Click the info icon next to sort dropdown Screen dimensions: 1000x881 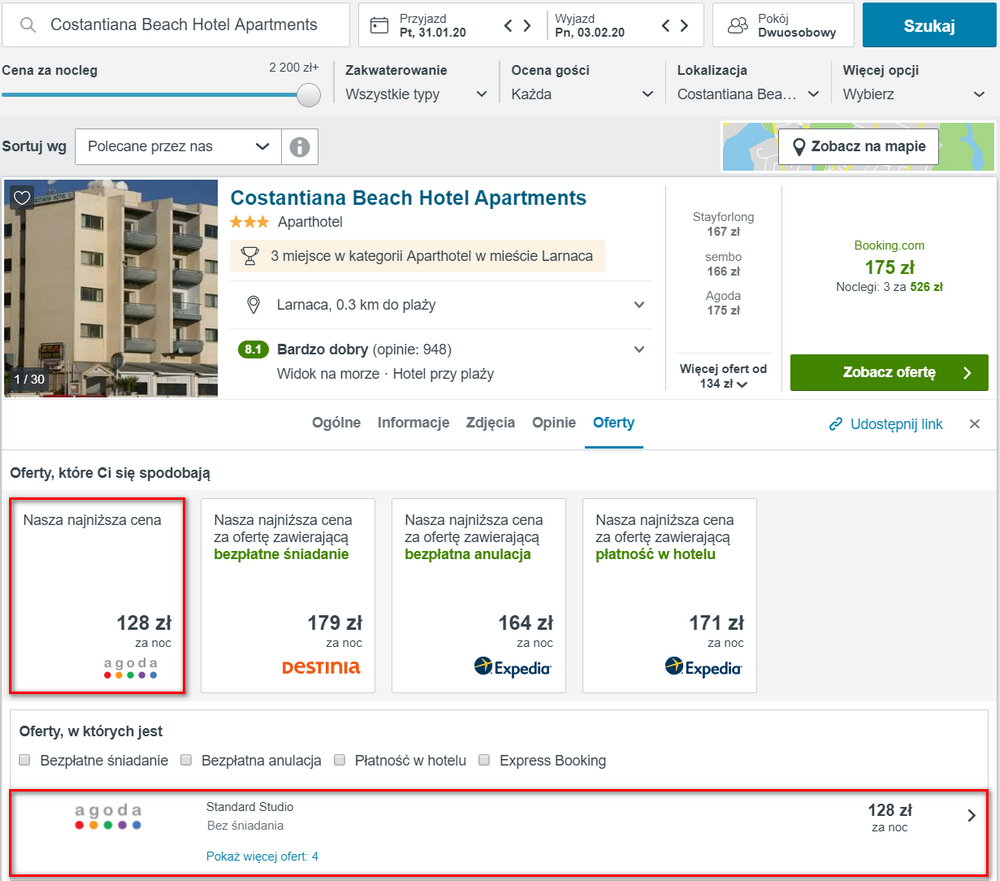click(x=299, y=147)
